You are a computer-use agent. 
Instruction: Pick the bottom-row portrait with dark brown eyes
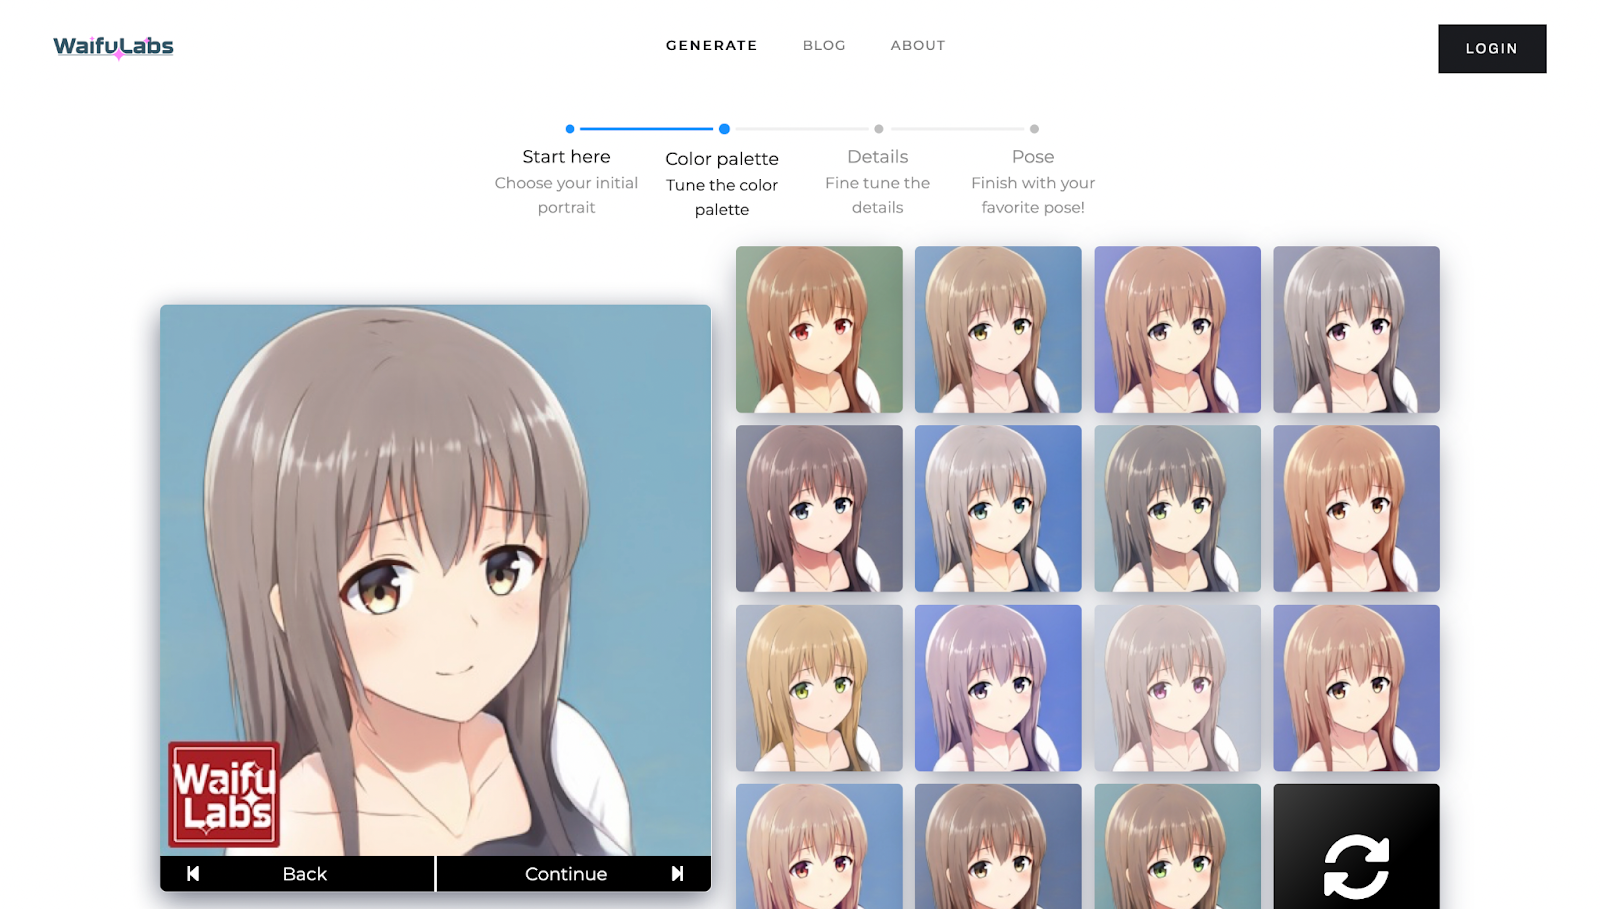[998, 847]
